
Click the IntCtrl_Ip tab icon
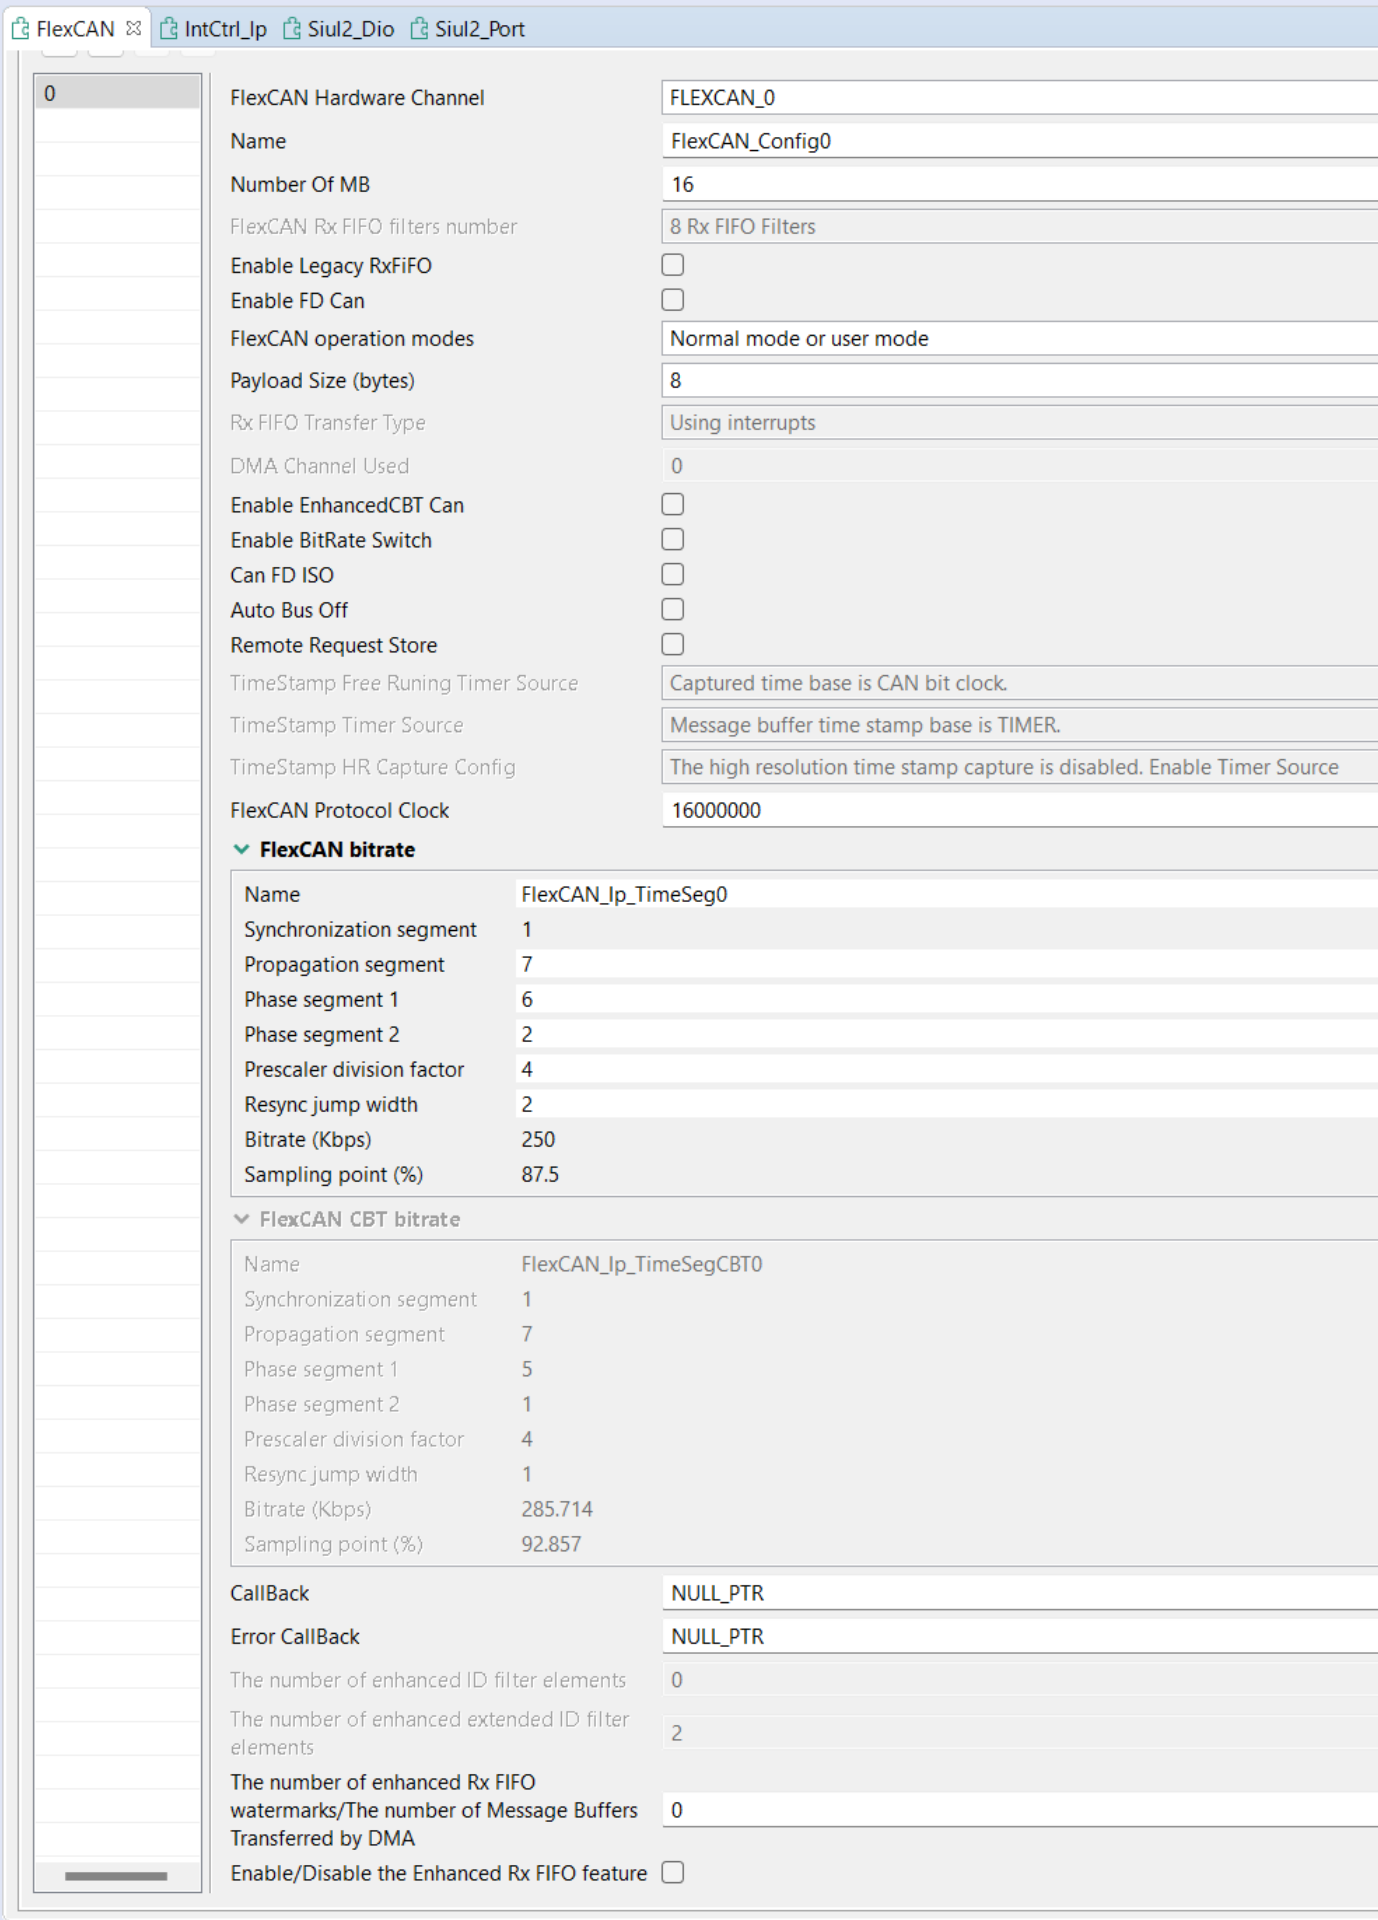[169, 29]
